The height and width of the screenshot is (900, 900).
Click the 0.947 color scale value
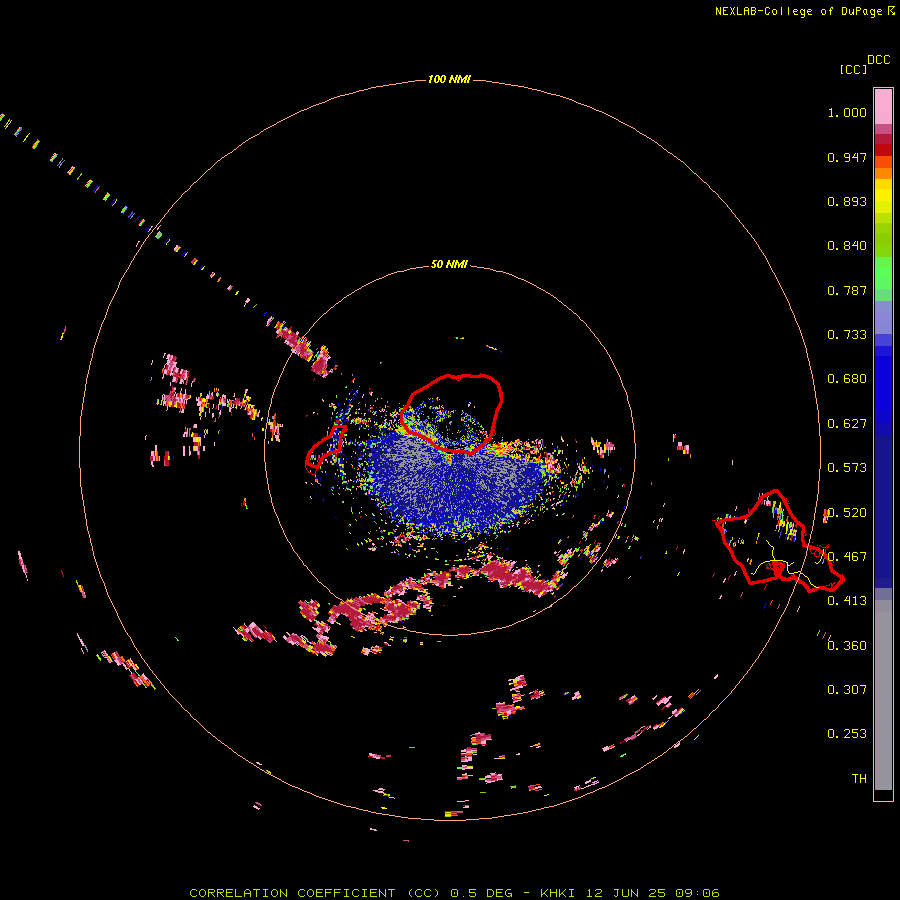847,157
